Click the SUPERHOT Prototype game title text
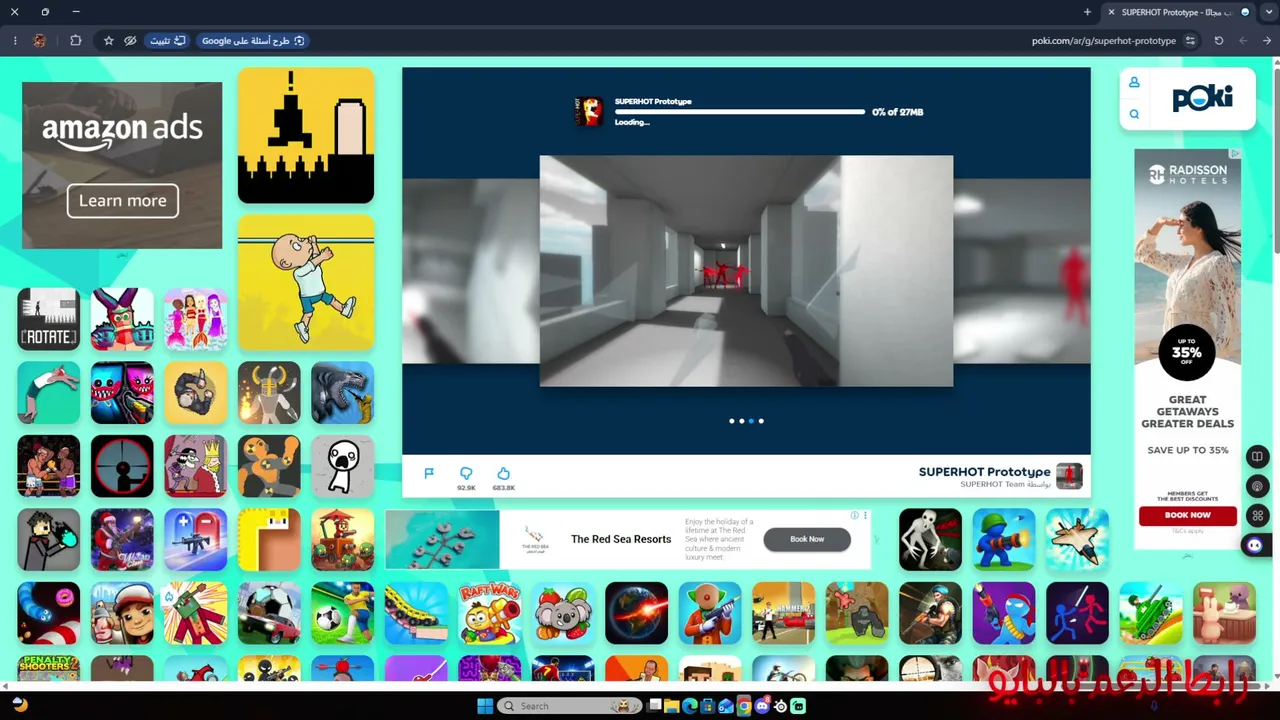This screenshot has height=720, width=1280. [x=985, y=472]
